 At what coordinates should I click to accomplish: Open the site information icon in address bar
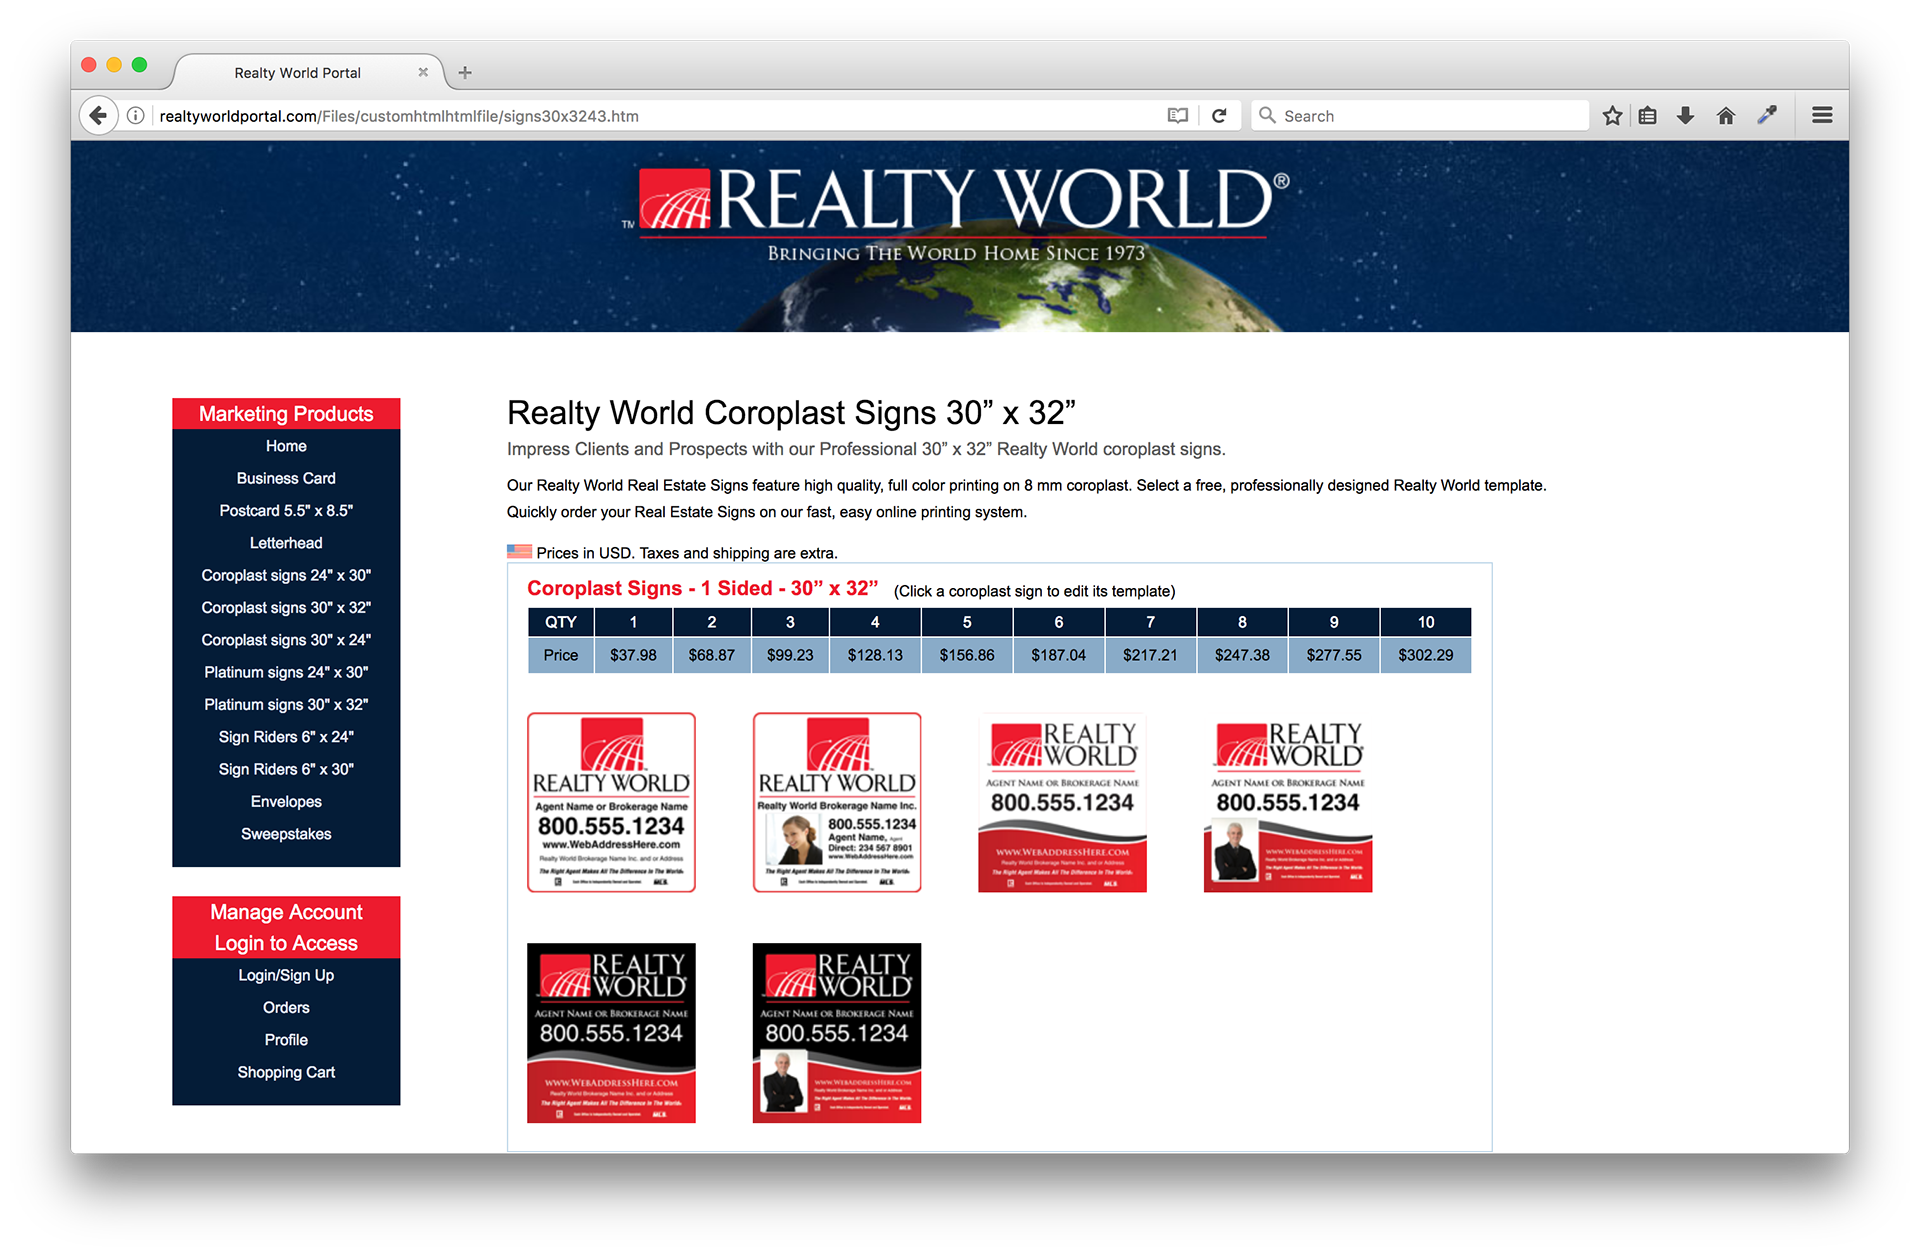[x=136, y=116]
